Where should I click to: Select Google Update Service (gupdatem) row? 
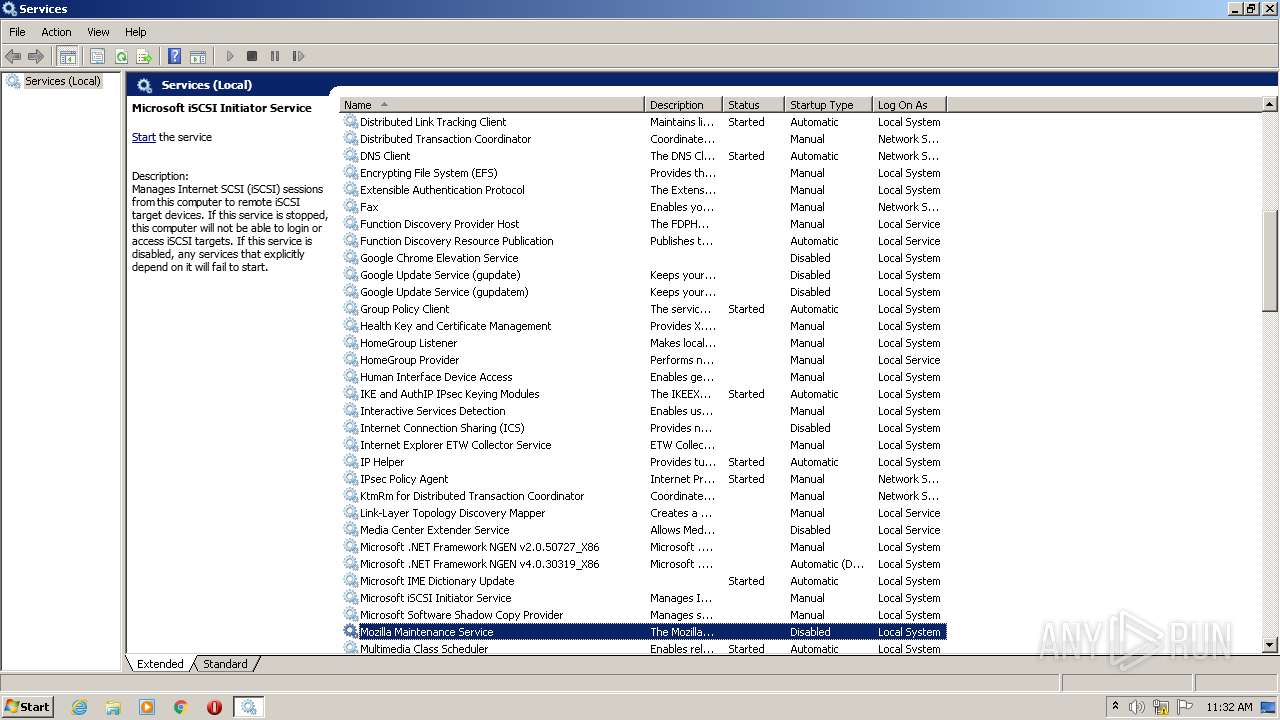tap(643, 292)
